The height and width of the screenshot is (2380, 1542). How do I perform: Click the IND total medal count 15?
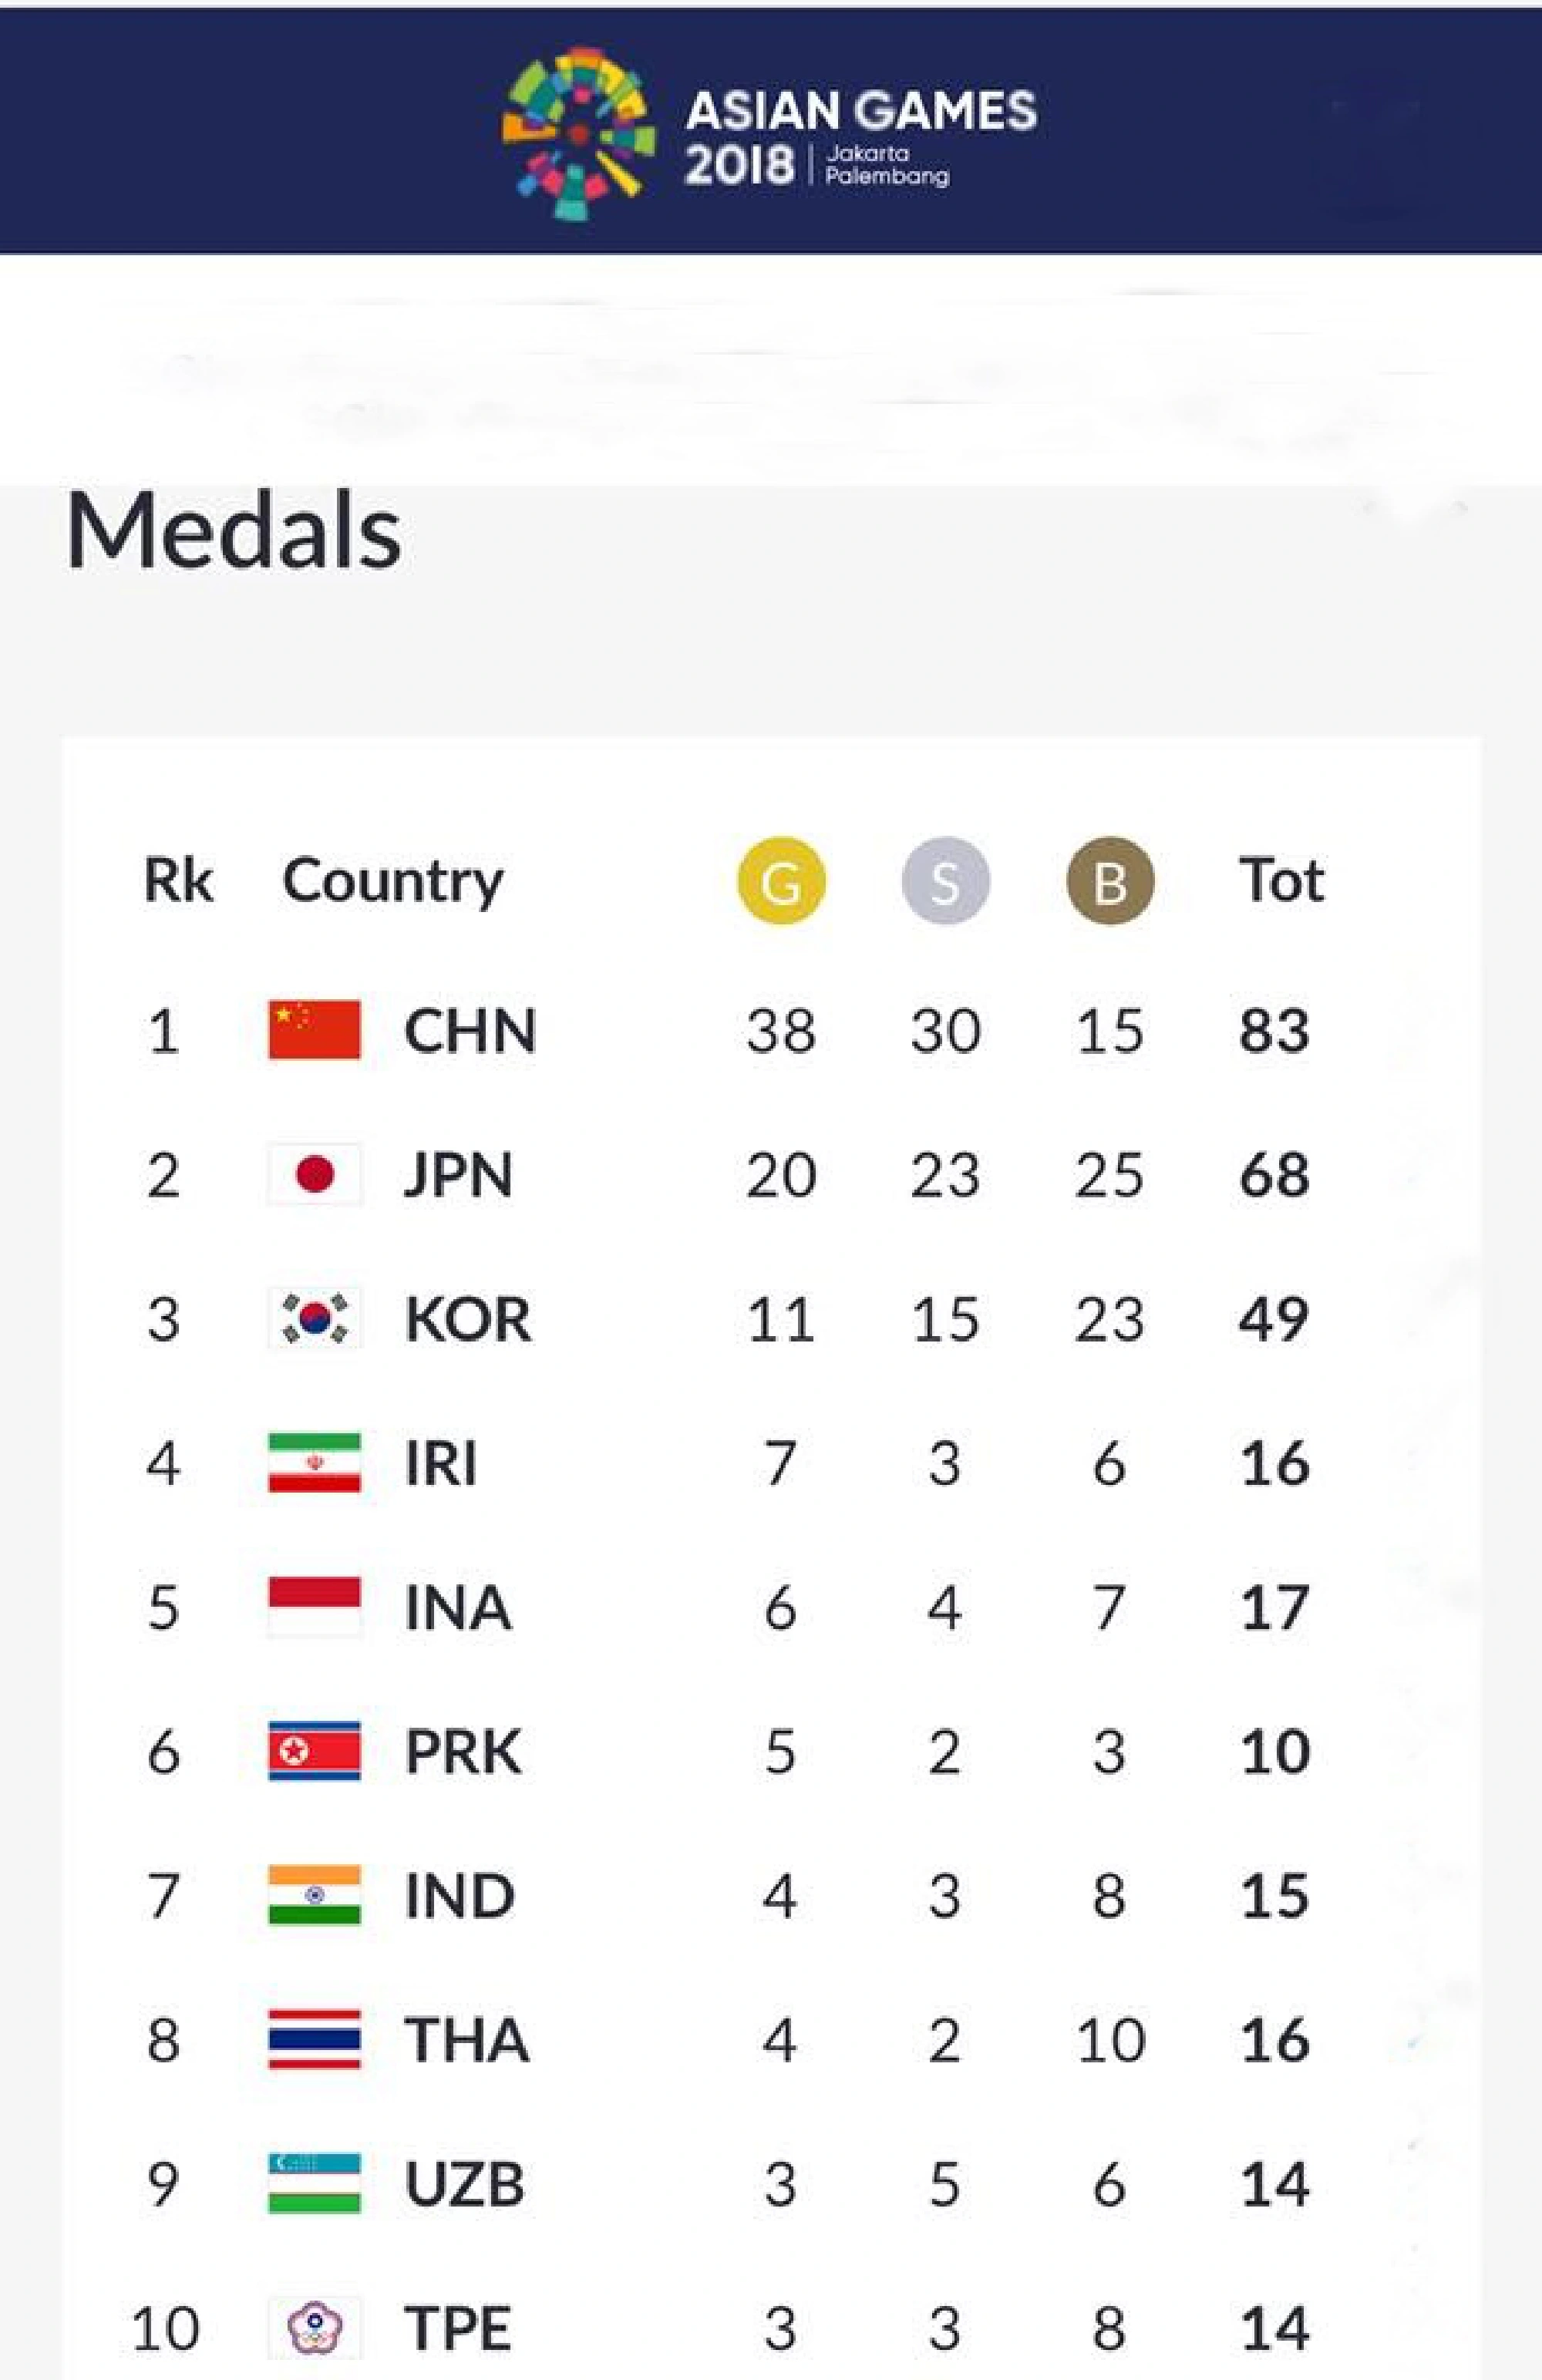click(1275, 1896)
